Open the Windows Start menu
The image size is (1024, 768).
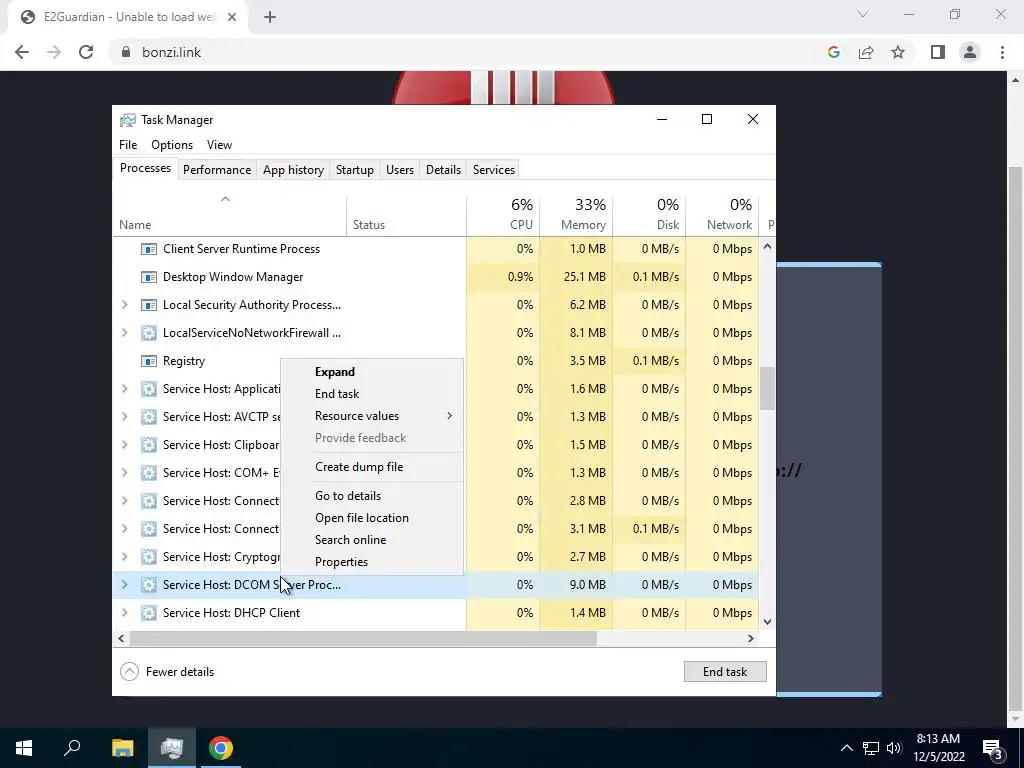point(24,748)
